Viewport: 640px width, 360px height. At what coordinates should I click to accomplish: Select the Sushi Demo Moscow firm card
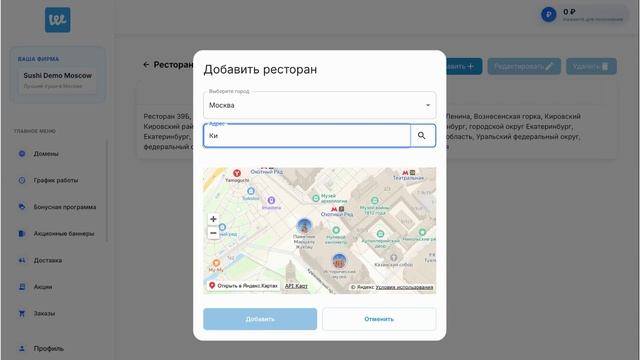58,80
